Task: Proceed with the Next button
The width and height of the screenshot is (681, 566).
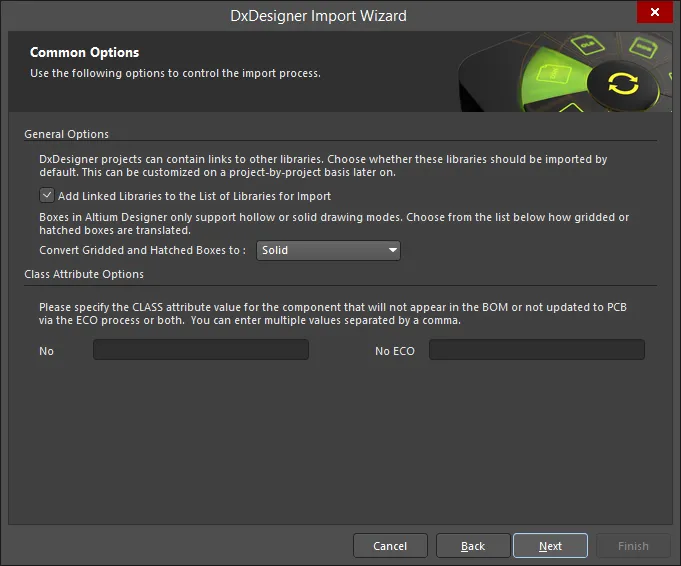Action: click(x=550, y=546)
